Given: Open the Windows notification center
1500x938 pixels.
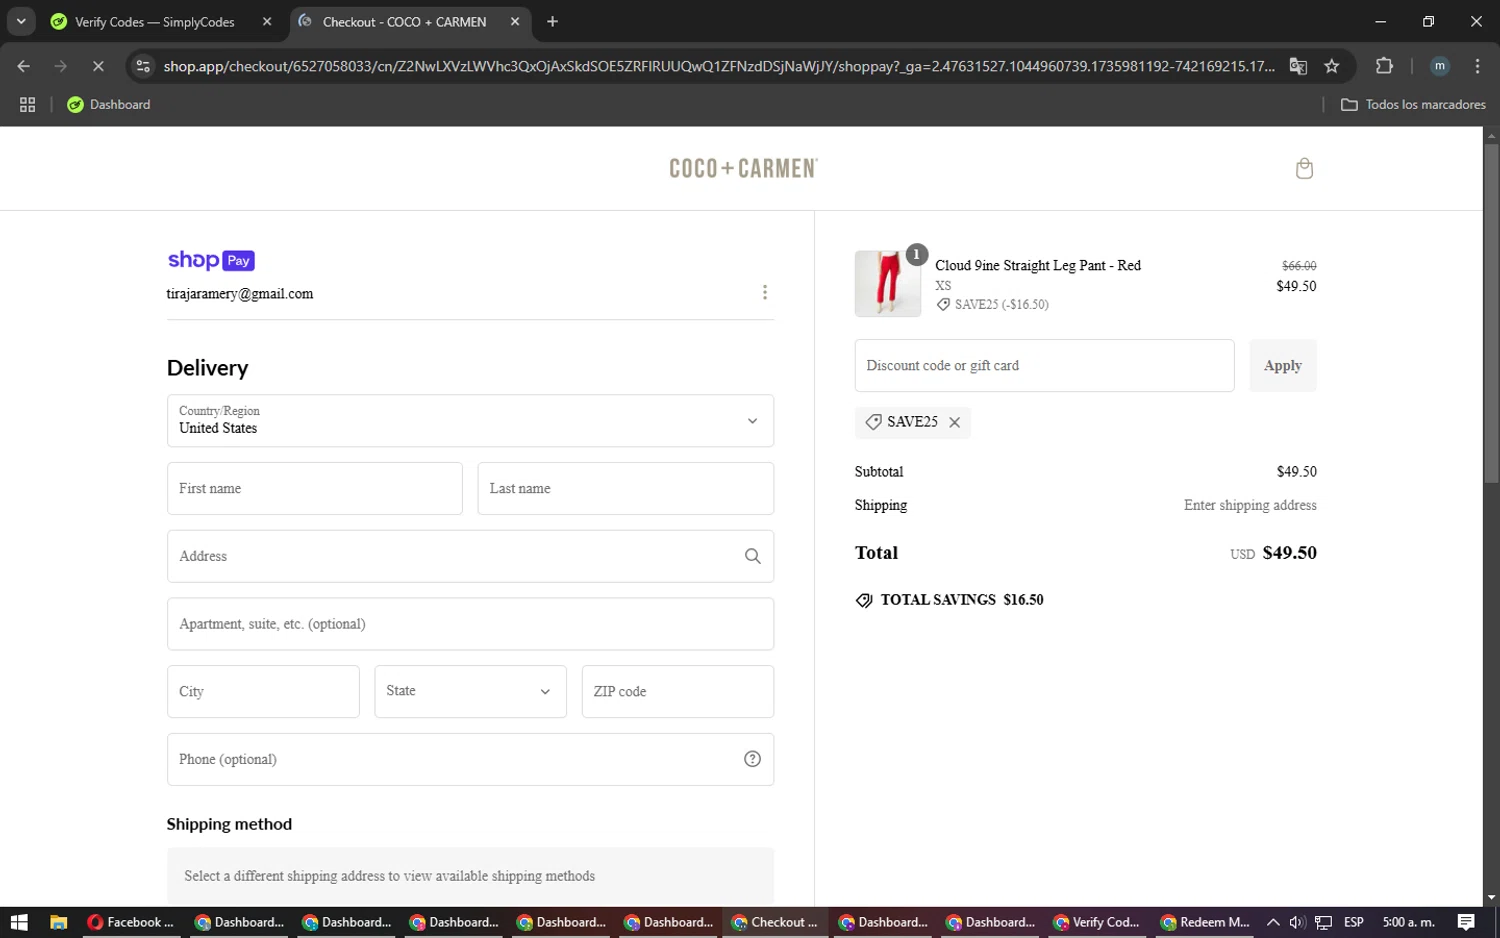Looking at the screenshot, I should (x=1466, y=922).
